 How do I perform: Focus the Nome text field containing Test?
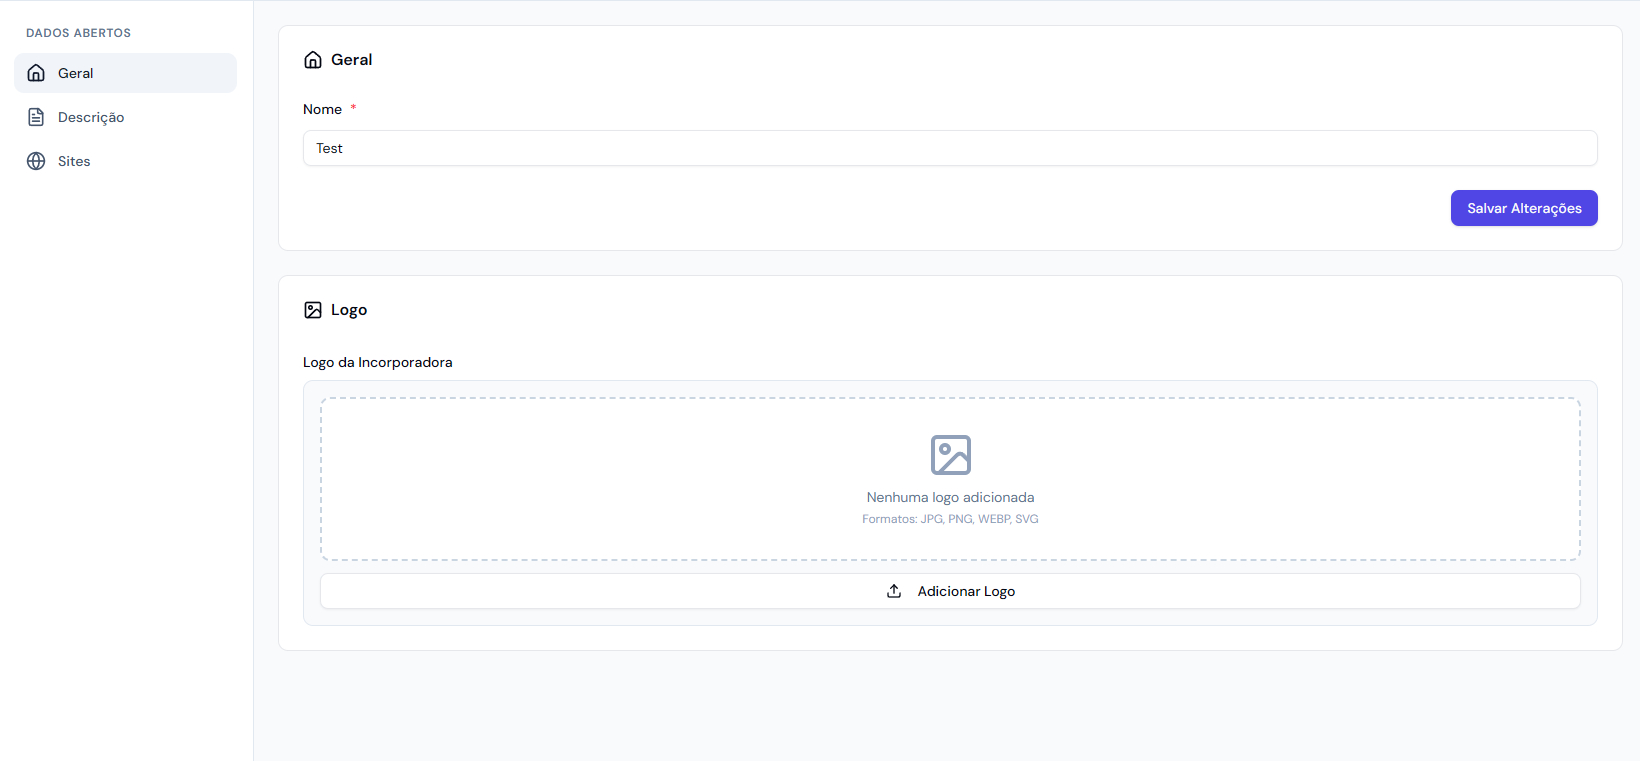point(949,148)
